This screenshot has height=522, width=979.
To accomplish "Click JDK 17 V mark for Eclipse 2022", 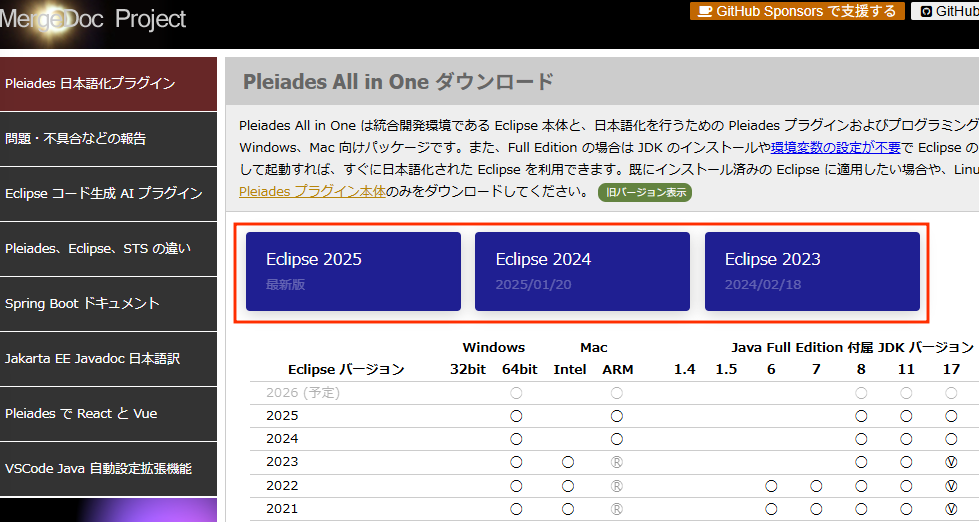I will coord(951,486).
